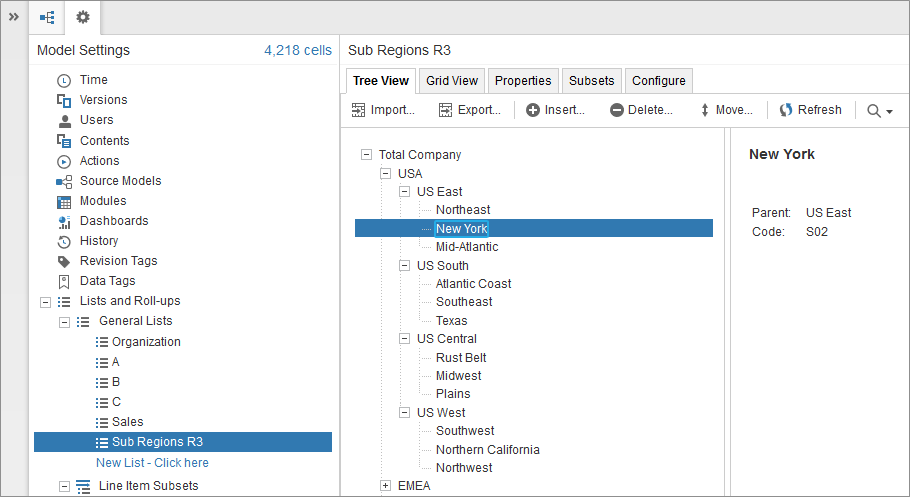910x497 pixels.
Task: Open the Properties tab
Action: tap(523, 81)
